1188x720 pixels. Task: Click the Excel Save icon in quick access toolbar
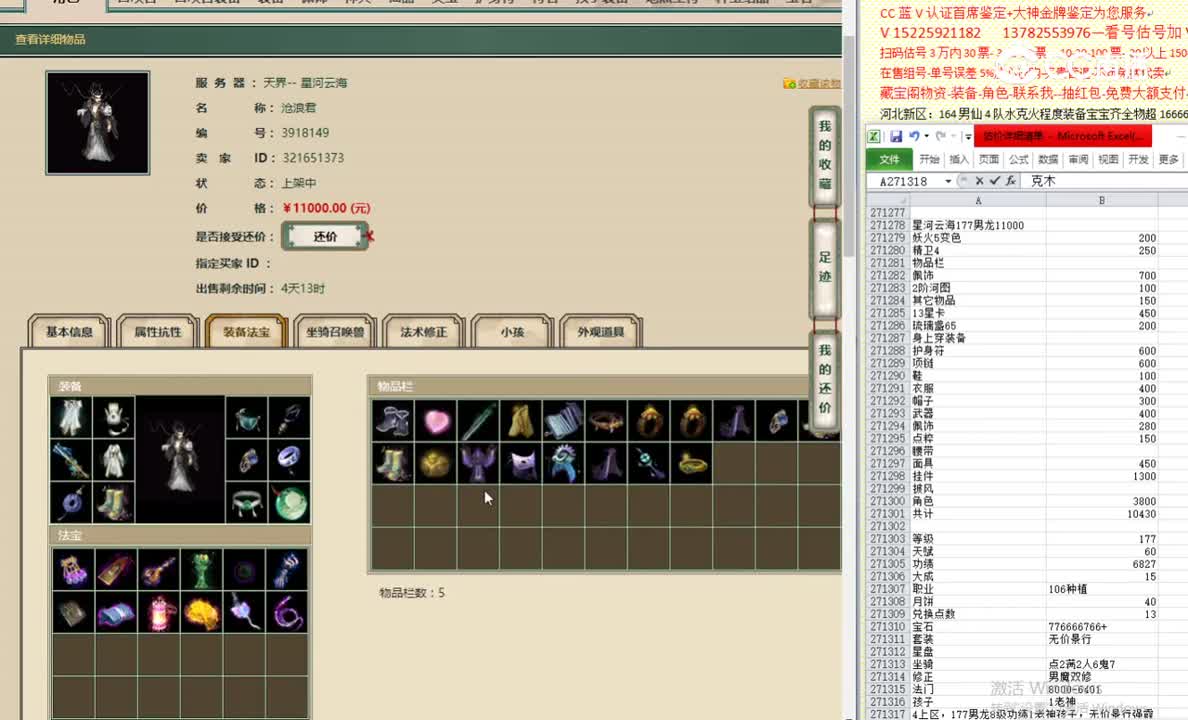(x=896, y=136)
